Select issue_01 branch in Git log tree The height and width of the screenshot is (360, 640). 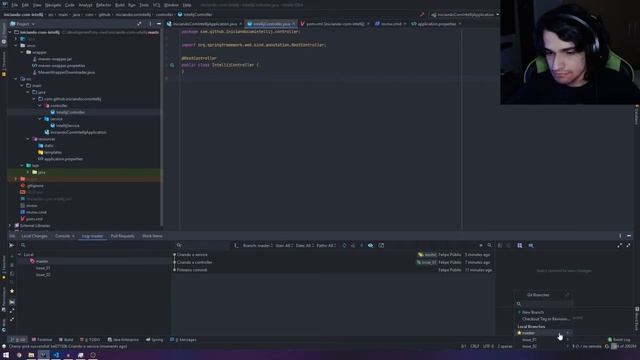pyautogui.click(x=43, y=268)
